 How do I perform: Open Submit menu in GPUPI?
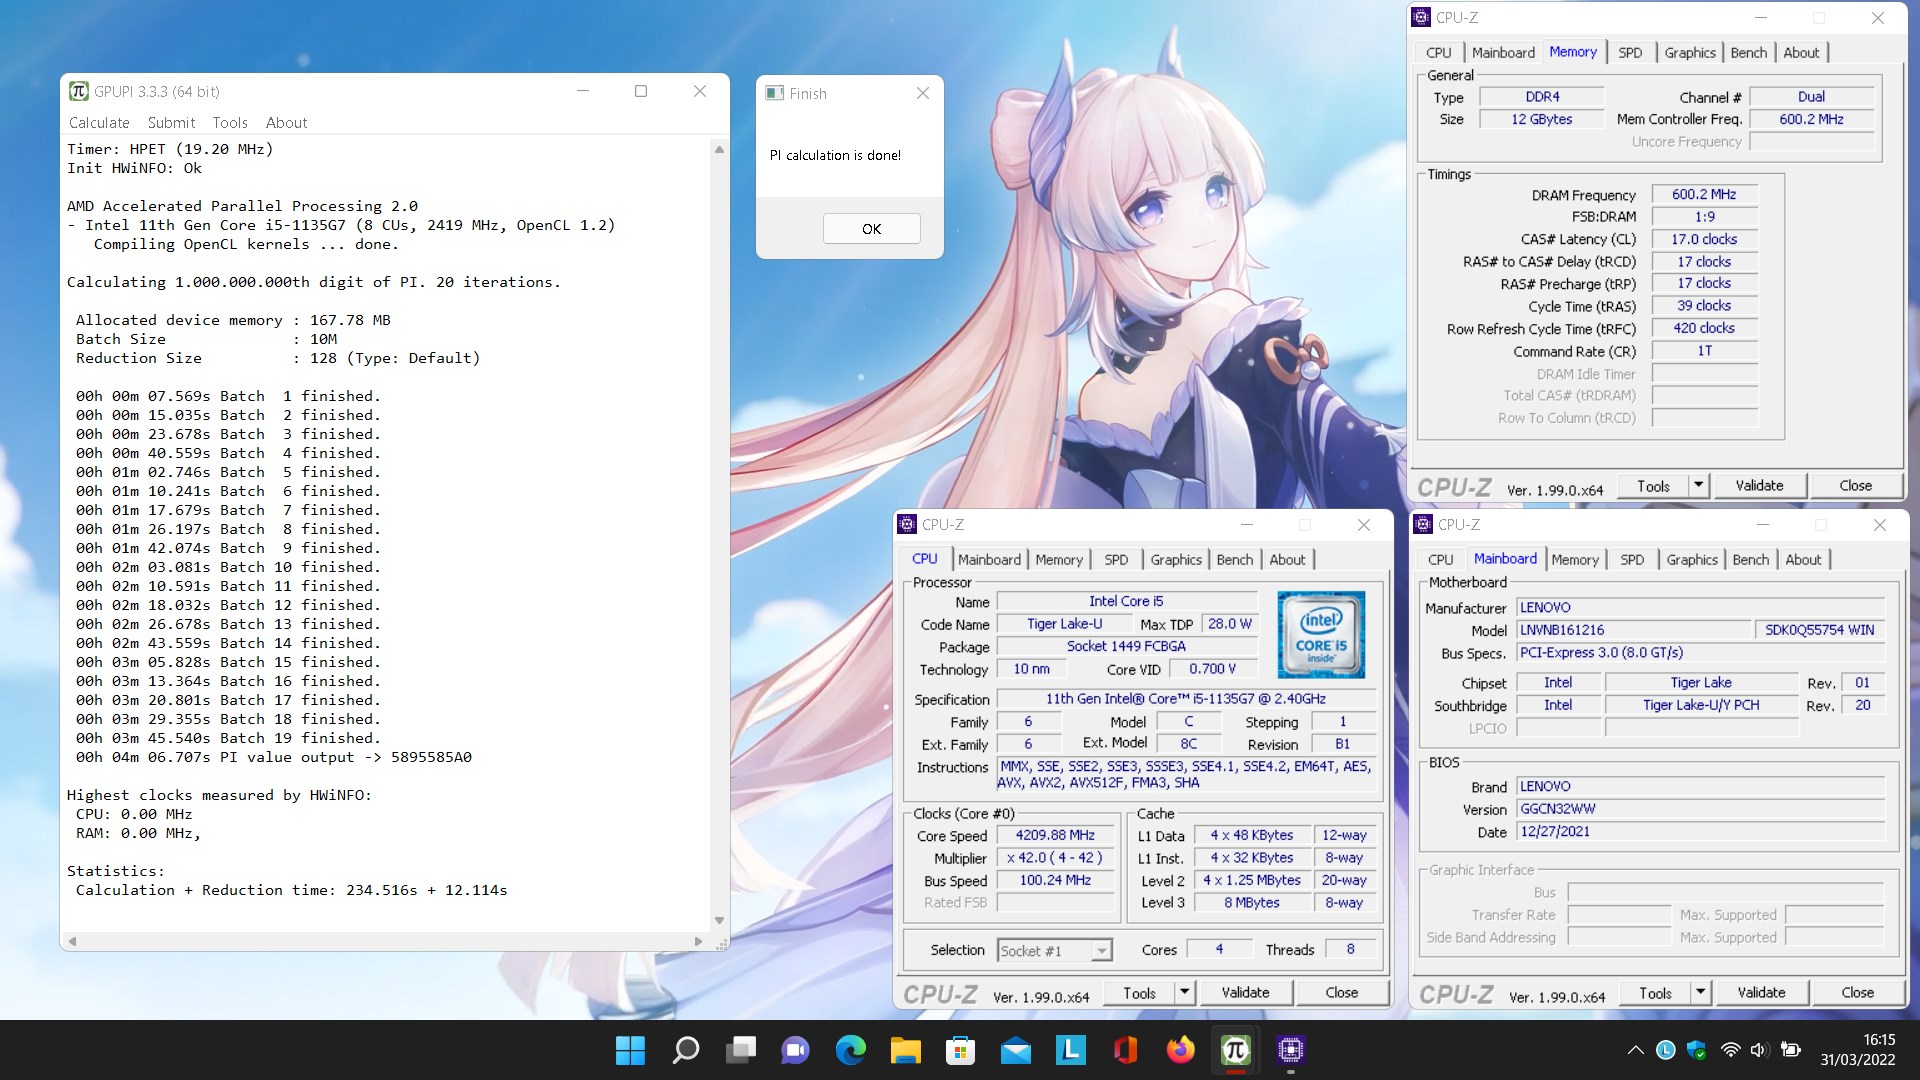[171, 122]
